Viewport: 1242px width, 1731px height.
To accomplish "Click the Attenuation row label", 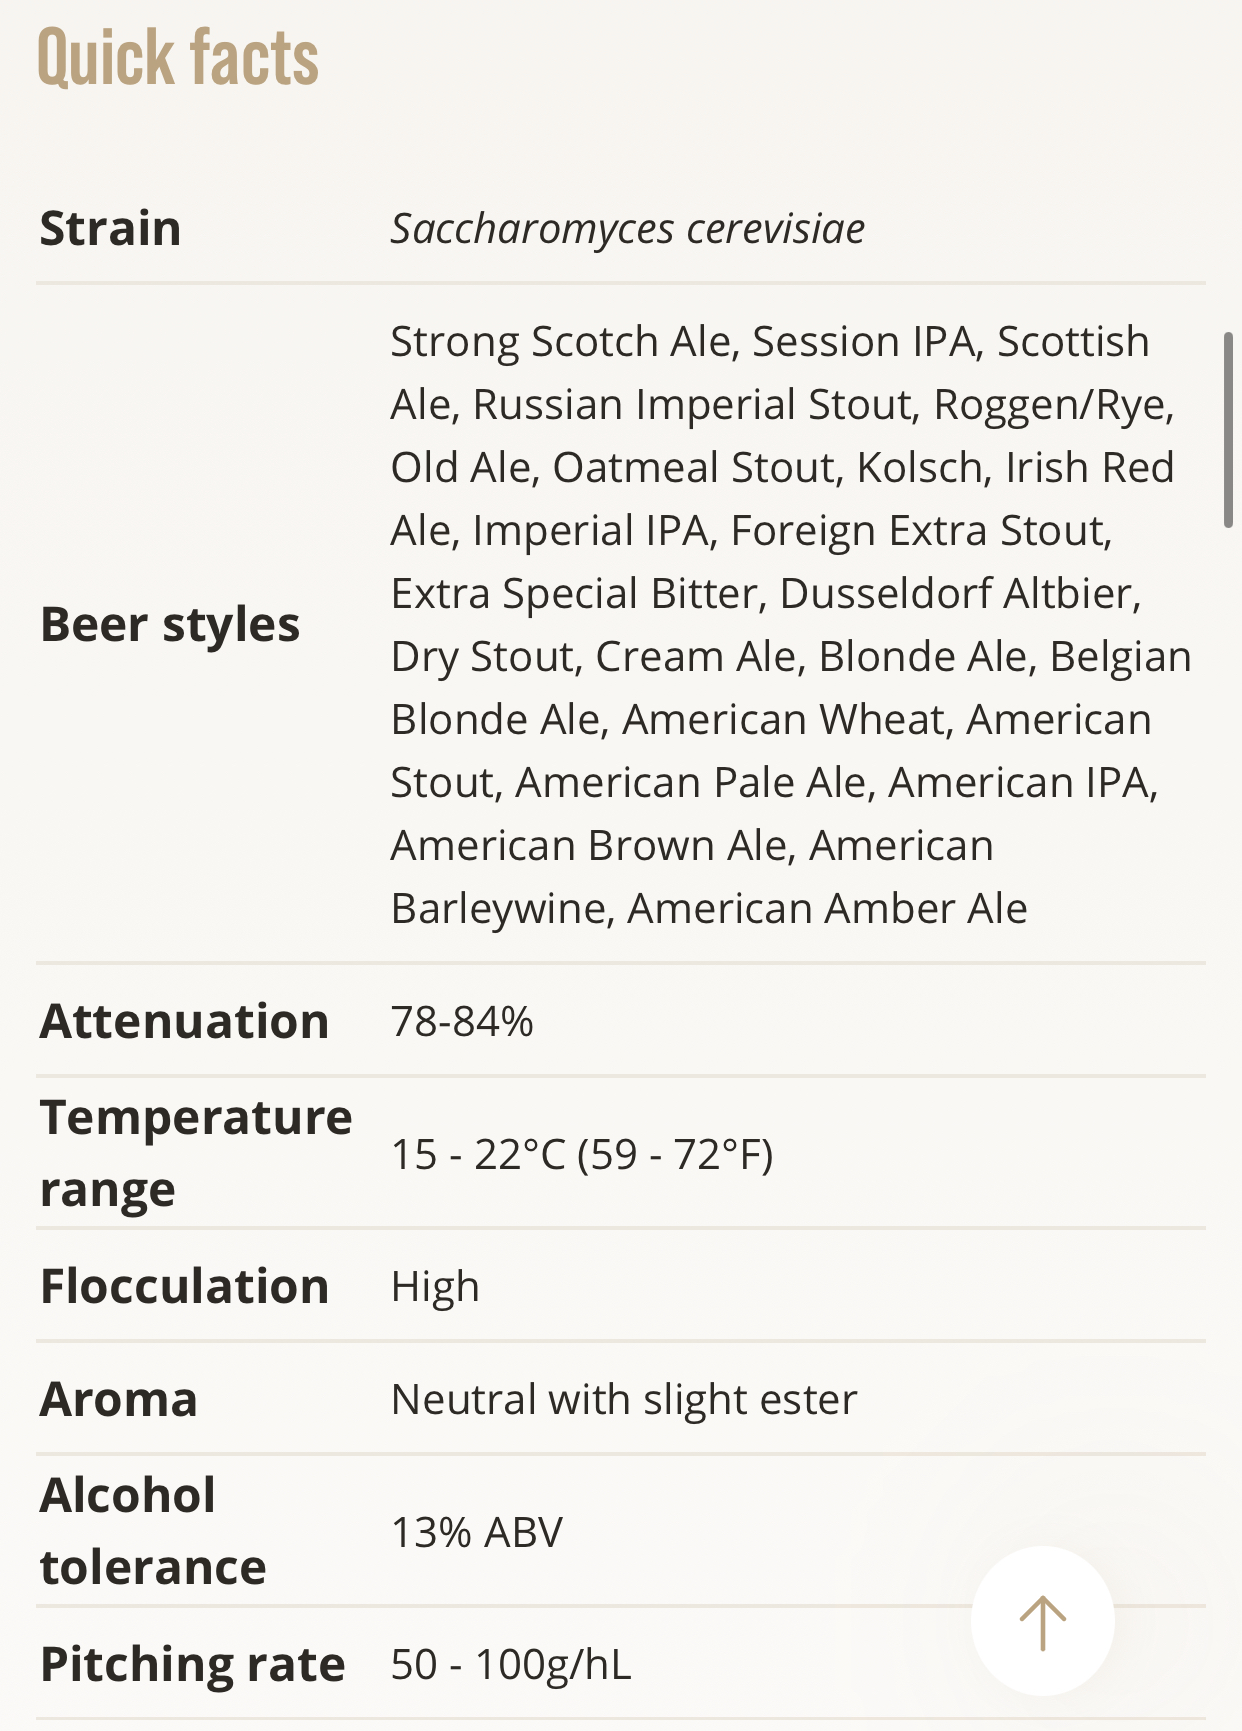I will click(184, 1021).
